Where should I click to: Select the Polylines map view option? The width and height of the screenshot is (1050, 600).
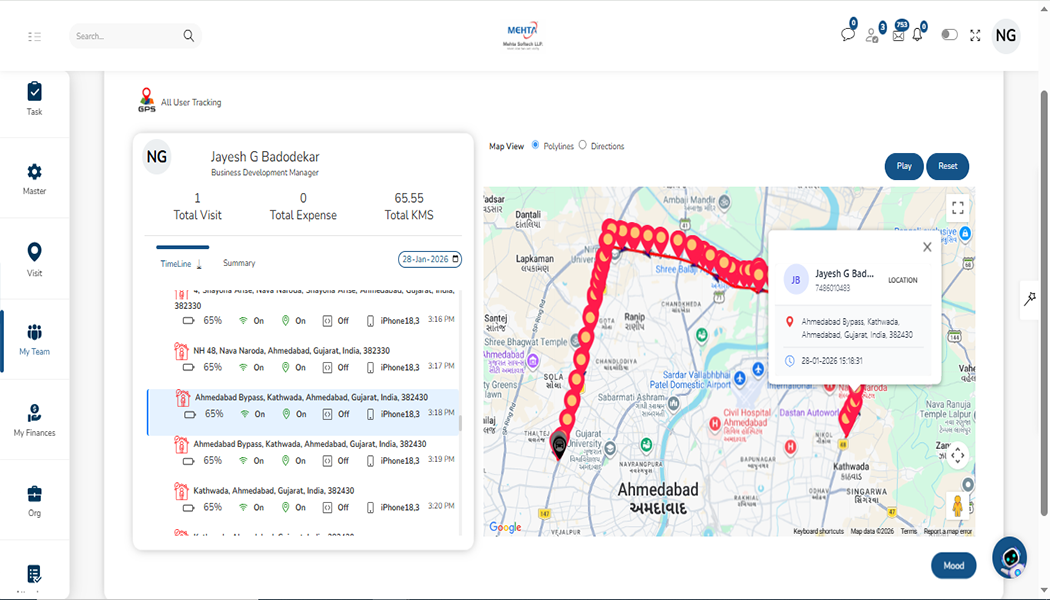pos(536,146)
